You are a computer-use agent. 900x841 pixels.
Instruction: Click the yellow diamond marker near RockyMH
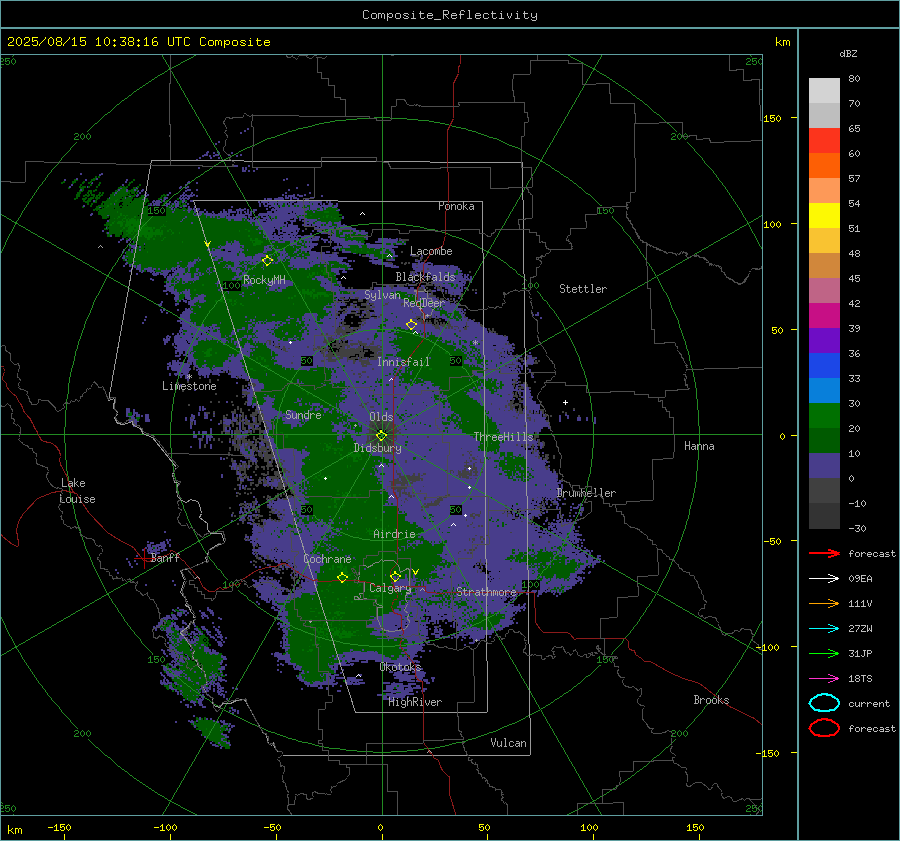[x=267, y=261]
